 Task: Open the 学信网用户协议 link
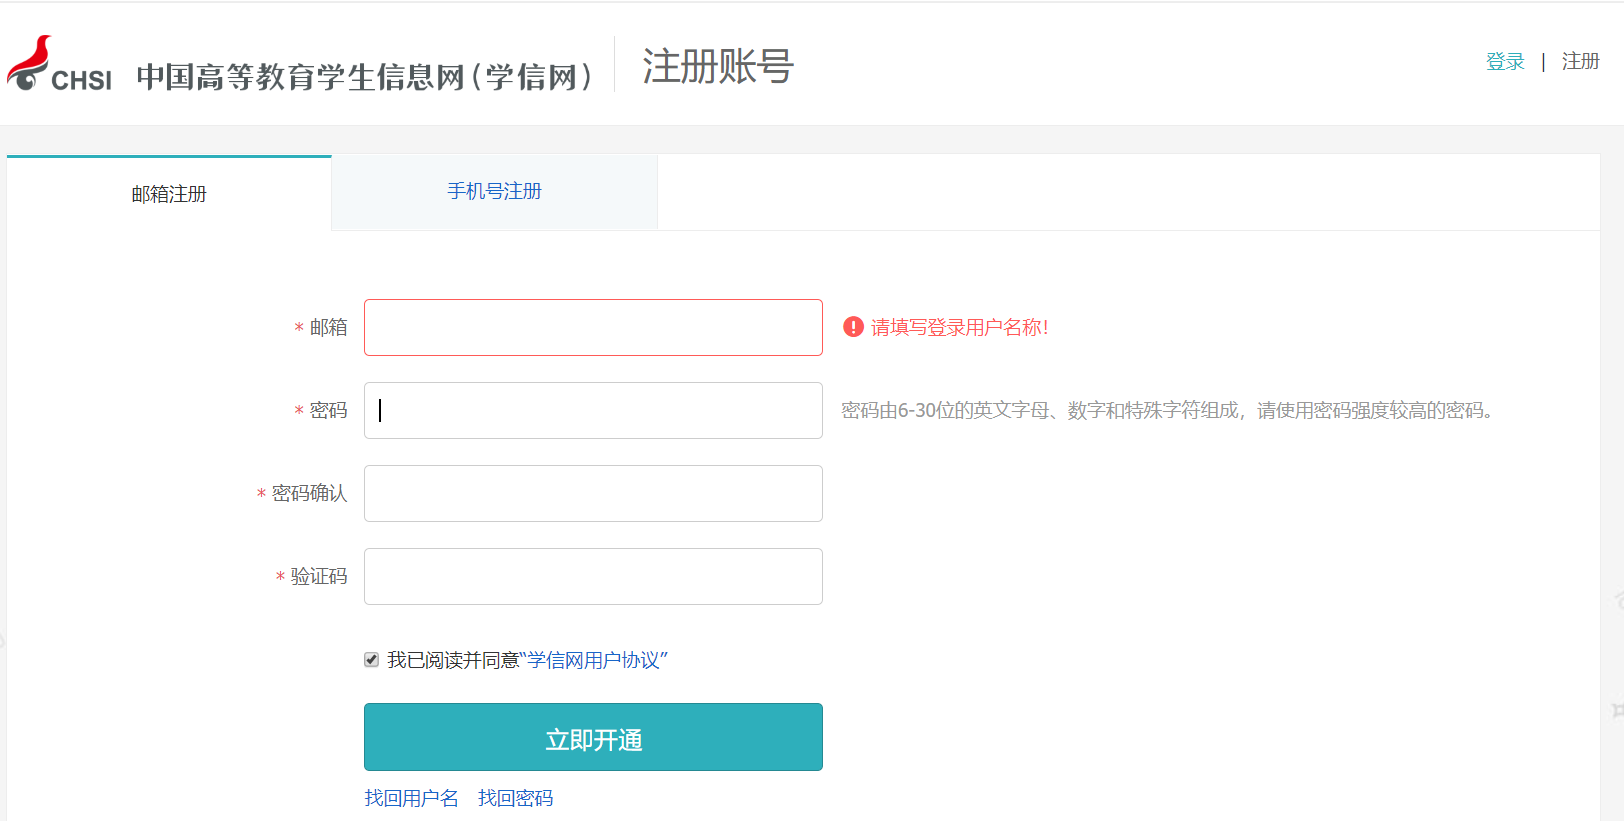tap(594, 660)
